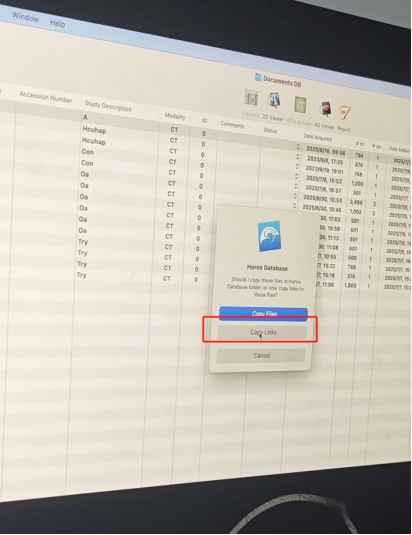Screen dimensions: 412x535
Task: Sort by the Study Description column
Action: coord(108,107)
